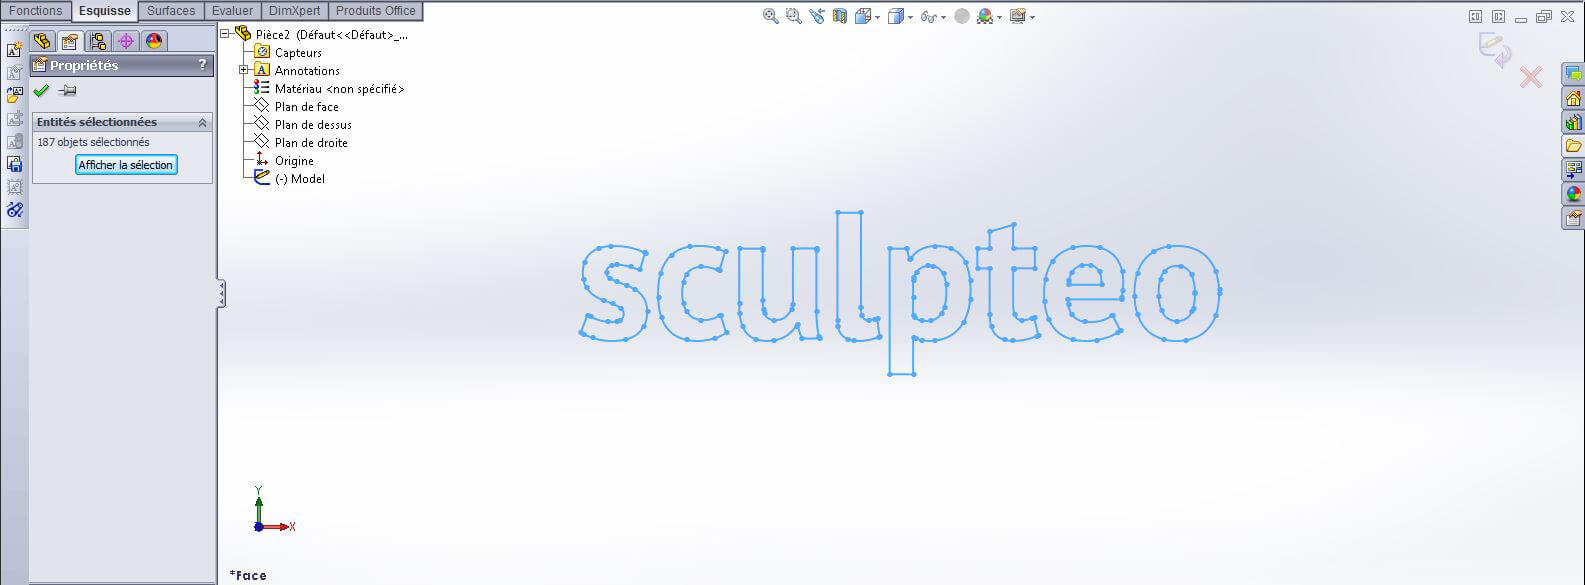The image size is (1585, 585).
Task: Click the top annotation tool in left toolbar
Action: 14,49
